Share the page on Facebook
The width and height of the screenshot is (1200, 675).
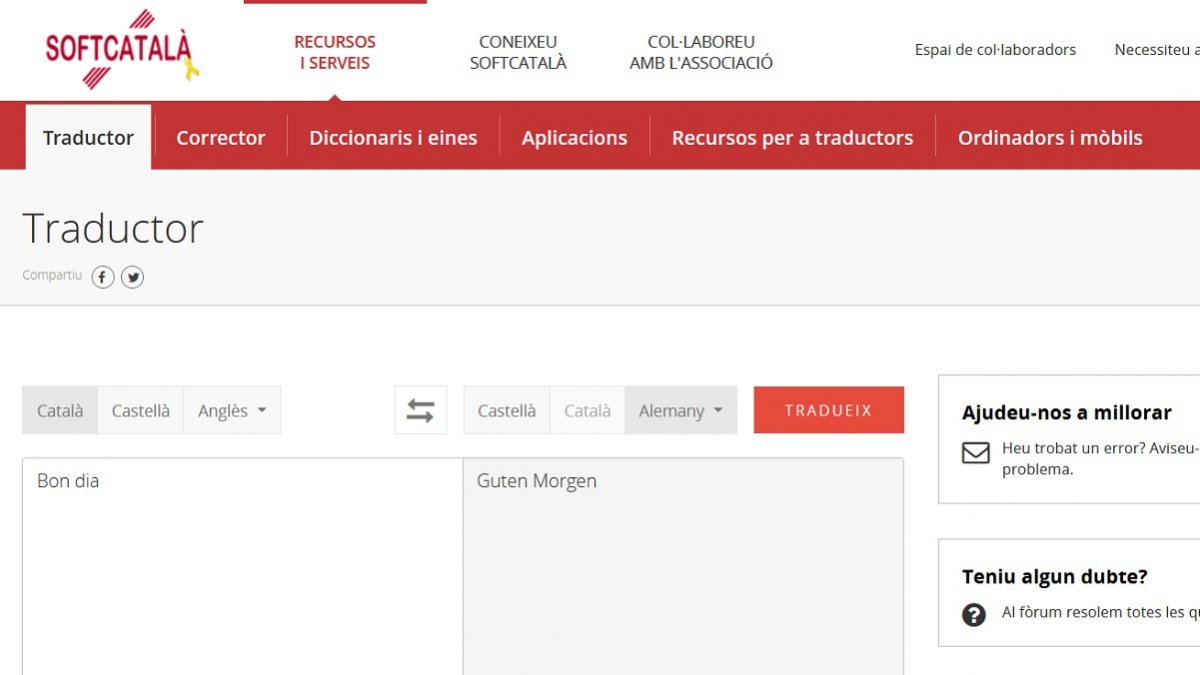tap(102, 276)
